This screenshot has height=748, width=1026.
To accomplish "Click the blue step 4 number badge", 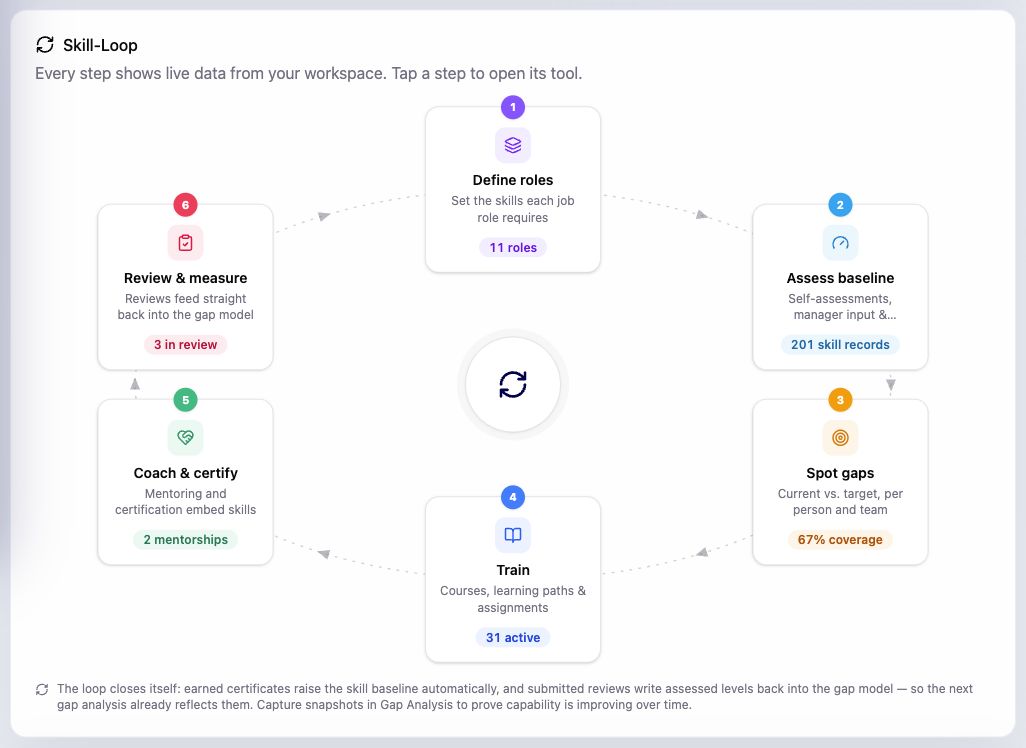I will [x=513, y=497].
